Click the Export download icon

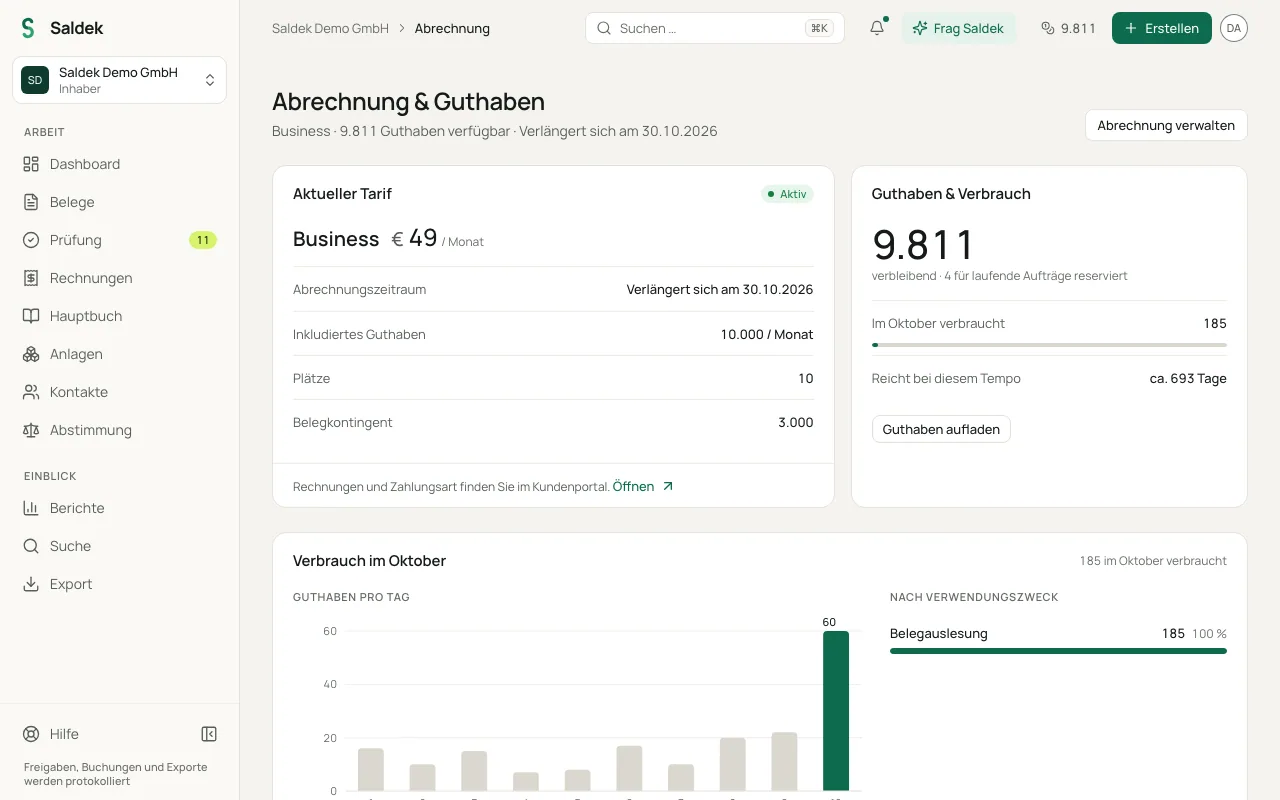click(x=31, y=584)
